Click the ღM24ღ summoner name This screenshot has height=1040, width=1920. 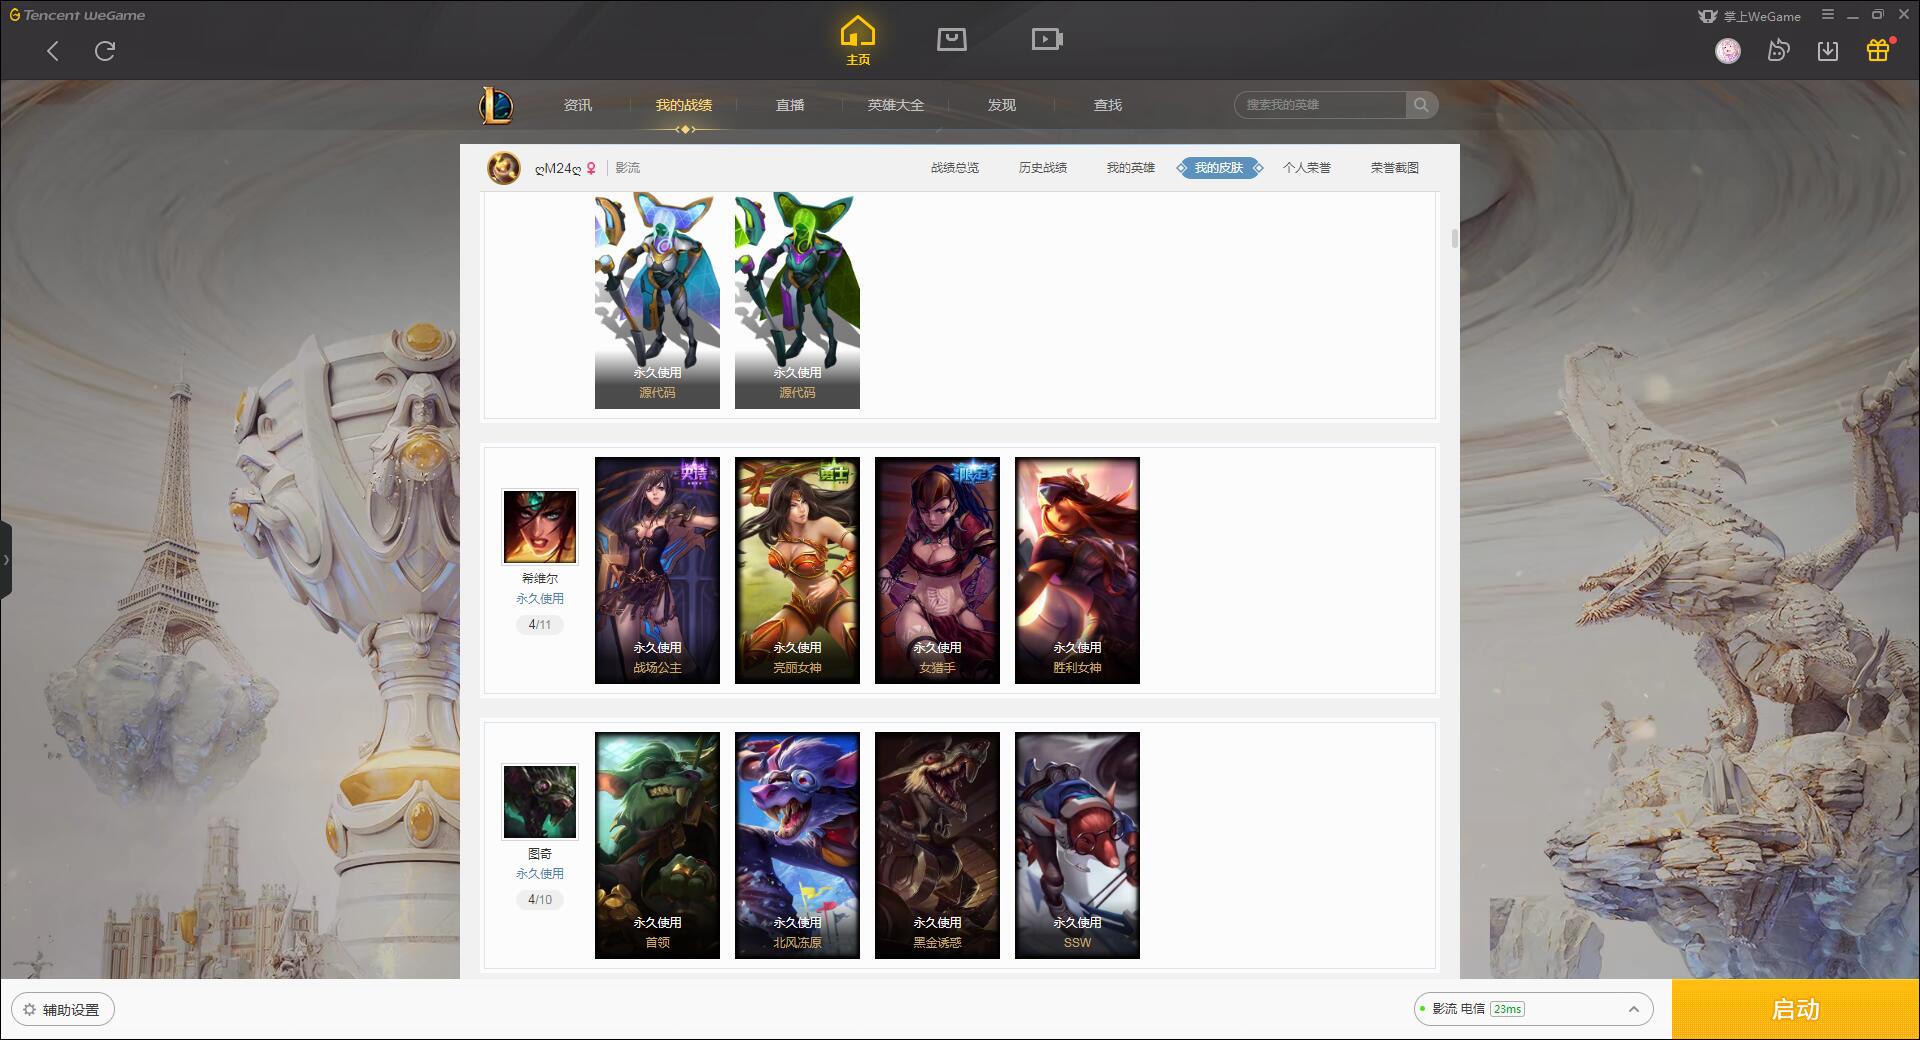point(558,168)
